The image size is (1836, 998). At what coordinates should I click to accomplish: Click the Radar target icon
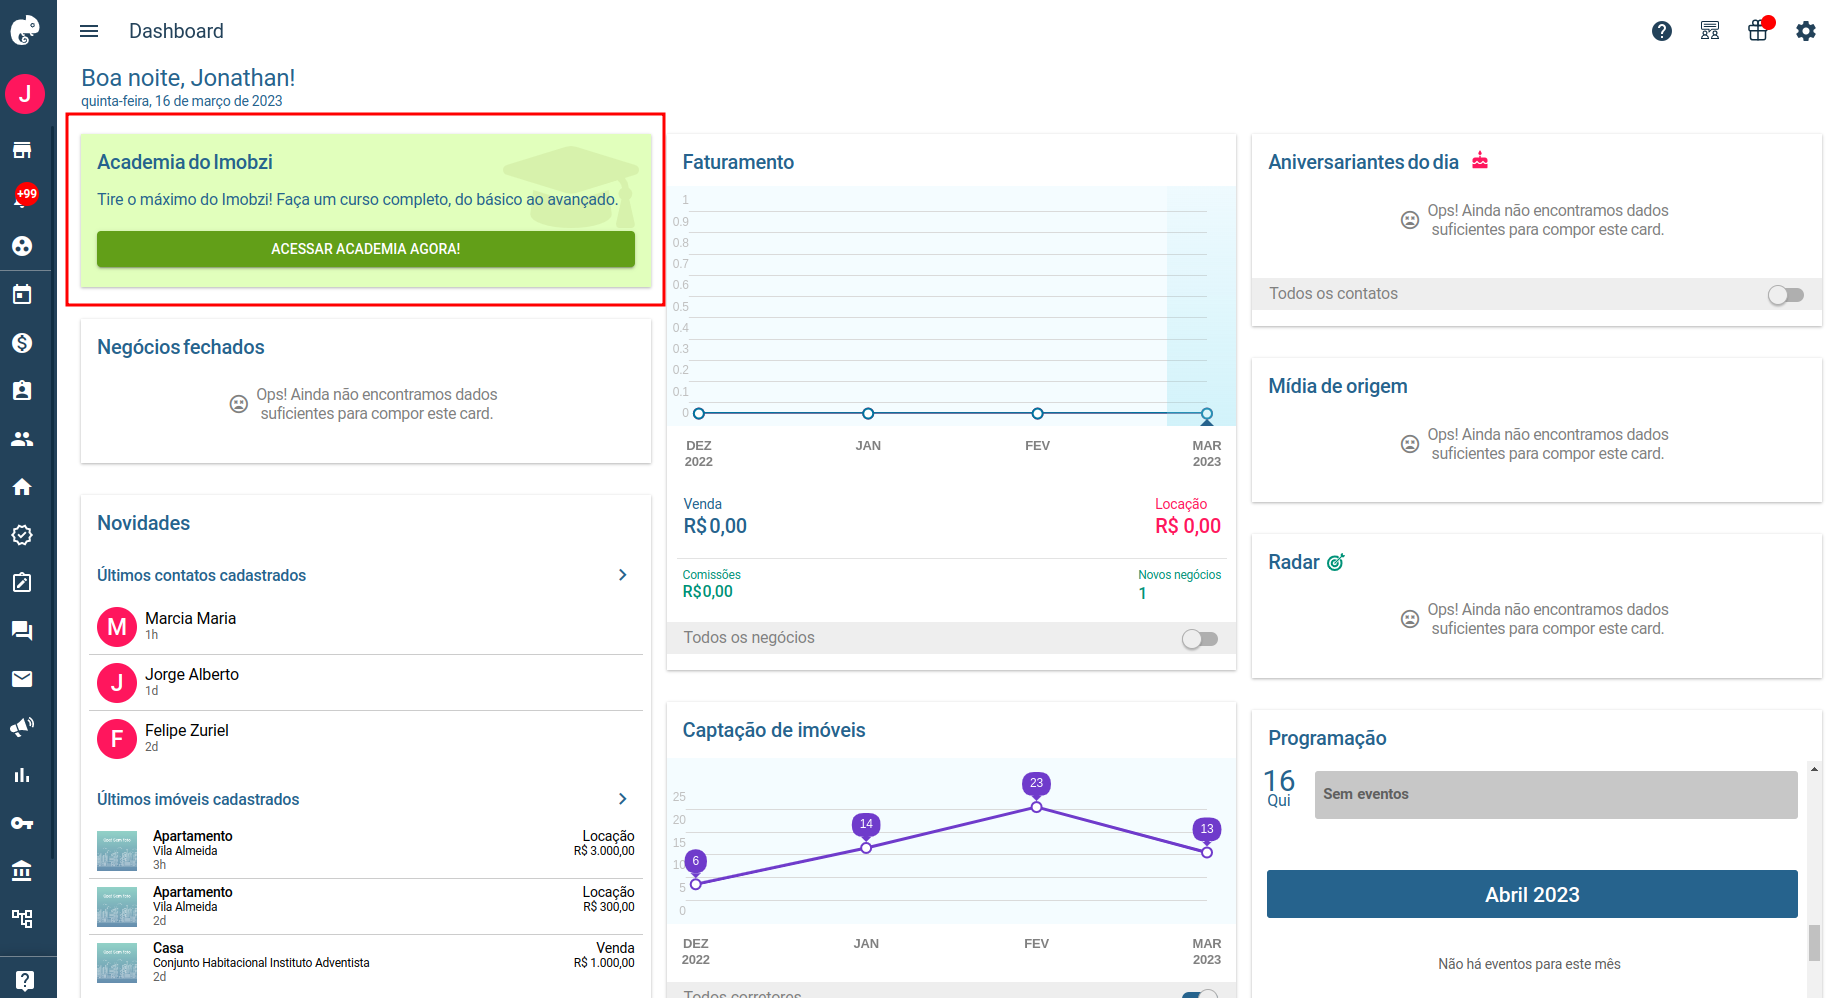1336,562
